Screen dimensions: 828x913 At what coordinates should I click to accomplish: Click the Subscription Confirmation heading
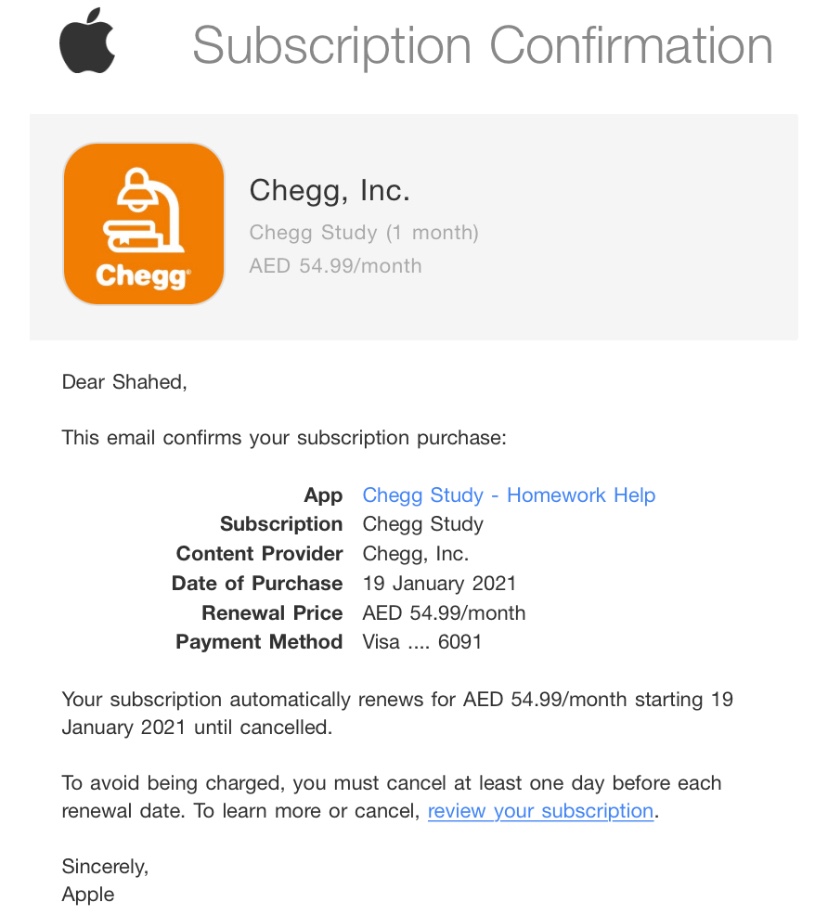pos(483,45)
